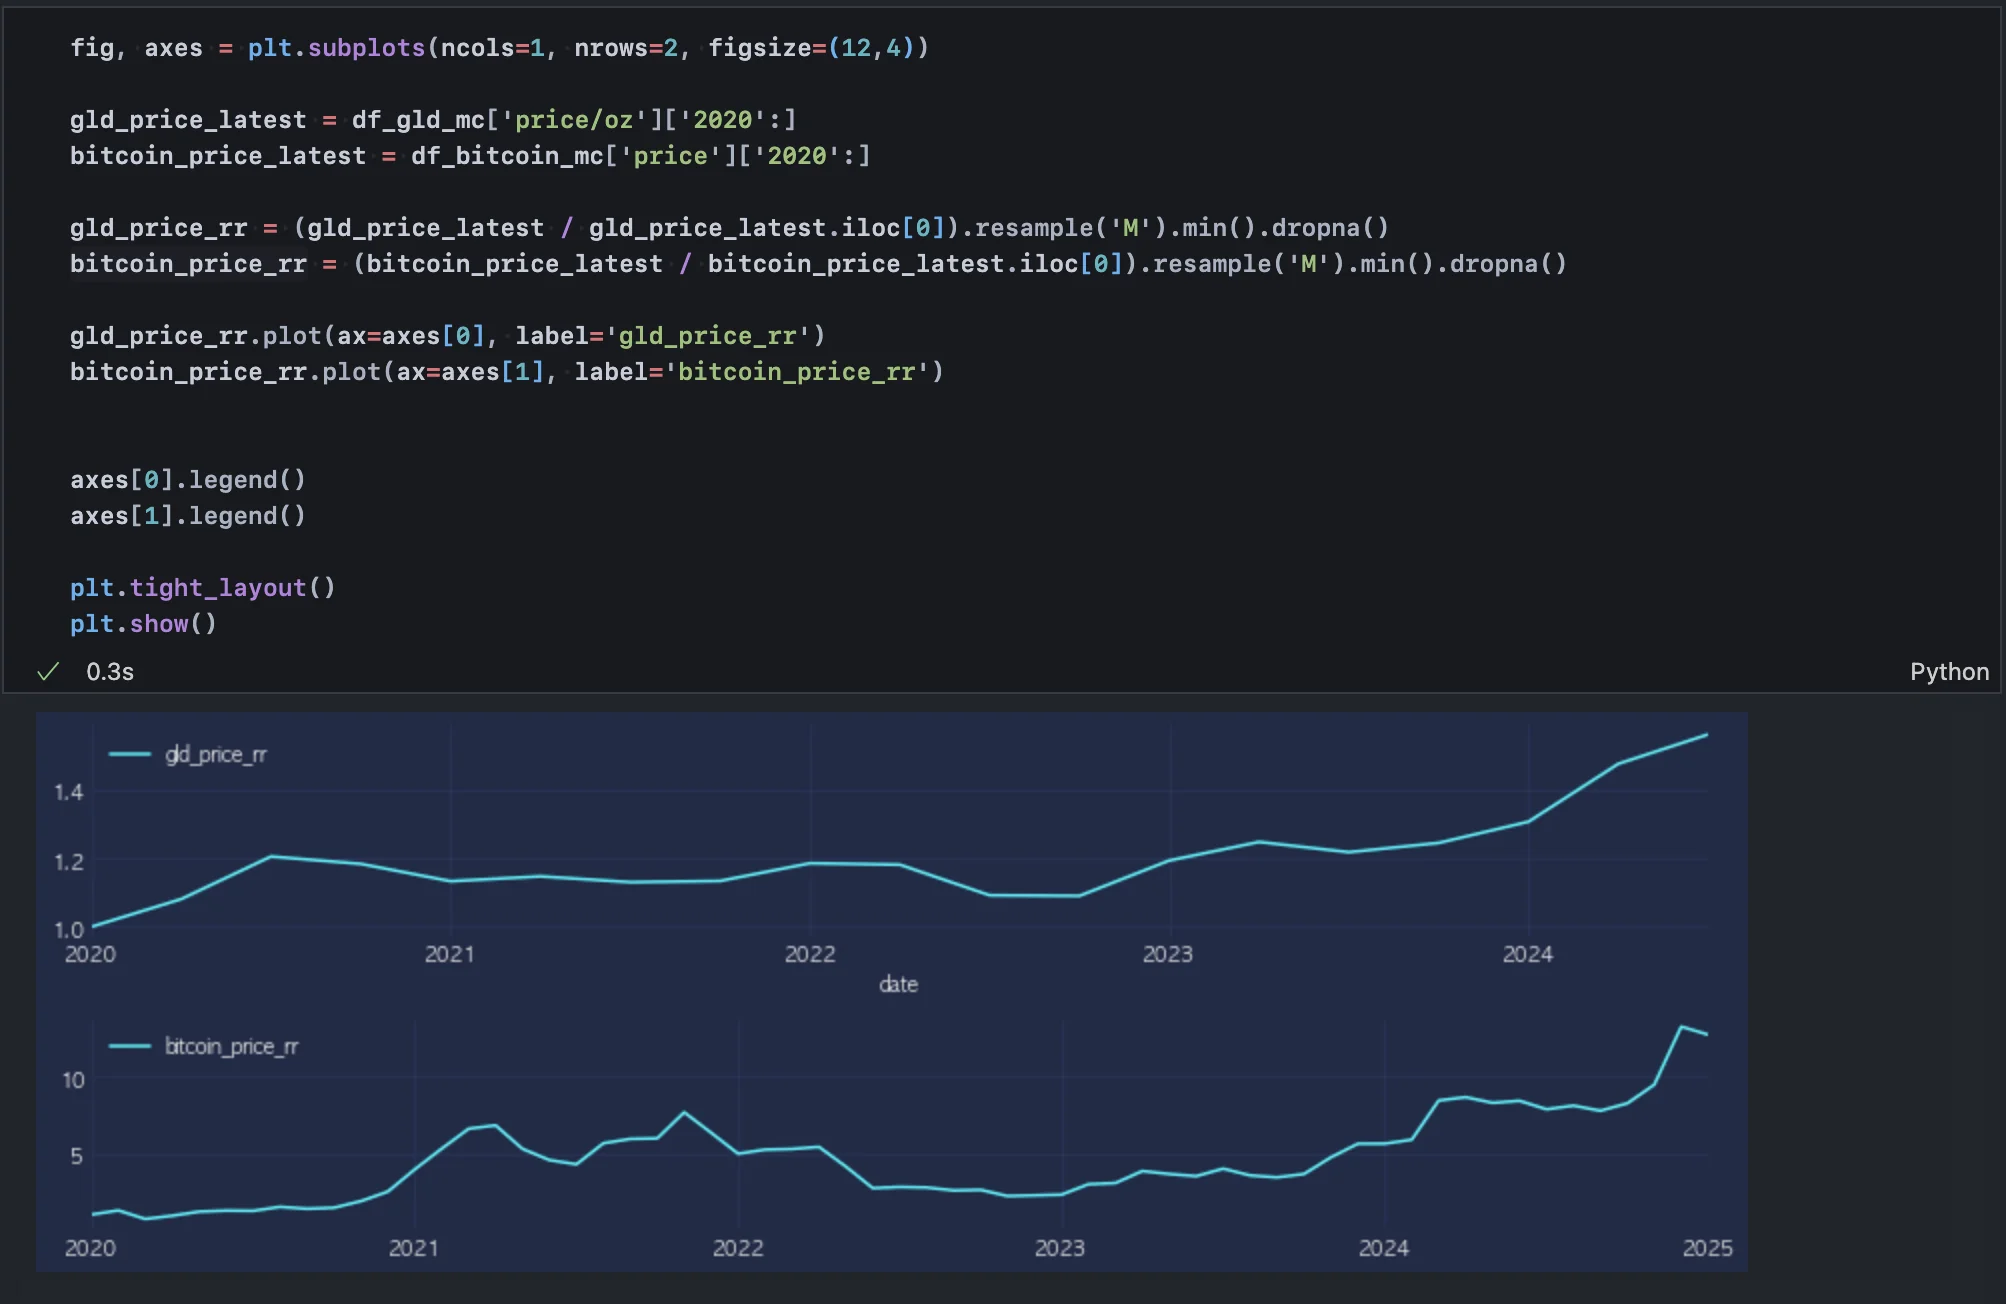Open the Python cell language selector
This screenshot has height=1304, width=2006.
pos(1948,672)
